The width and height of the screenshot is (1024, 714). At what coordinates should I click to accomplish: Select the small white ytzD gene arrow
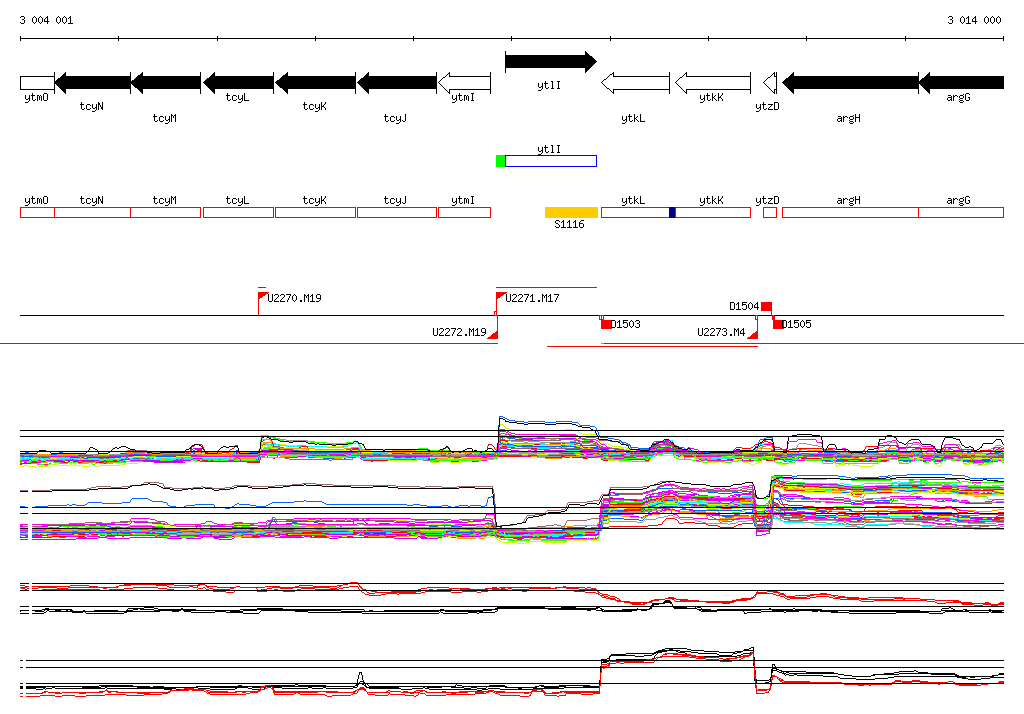[x=770, y=82]
